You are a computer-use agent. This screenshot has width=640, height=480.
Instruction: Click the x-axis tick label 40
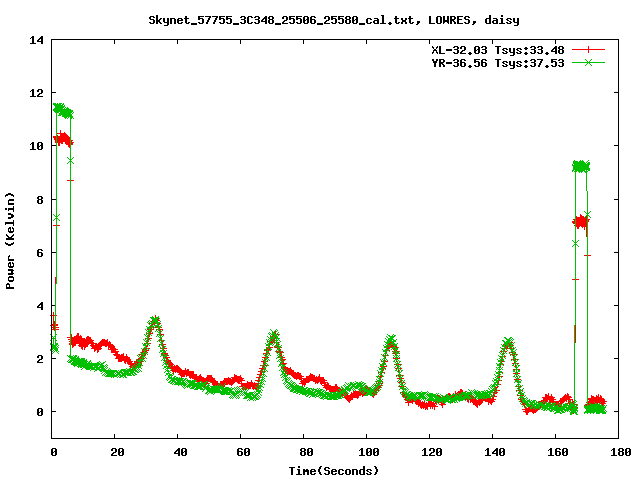click(180, 452)
